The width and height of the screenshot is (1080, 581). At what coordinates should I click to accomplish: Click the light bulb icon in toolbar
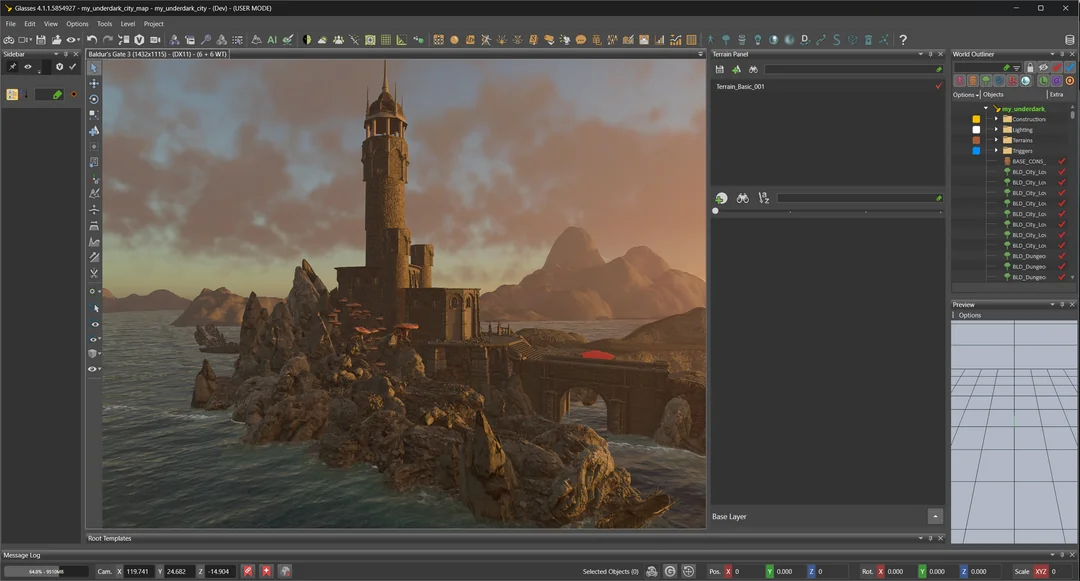pyautogui.click(x=758, y=40)
